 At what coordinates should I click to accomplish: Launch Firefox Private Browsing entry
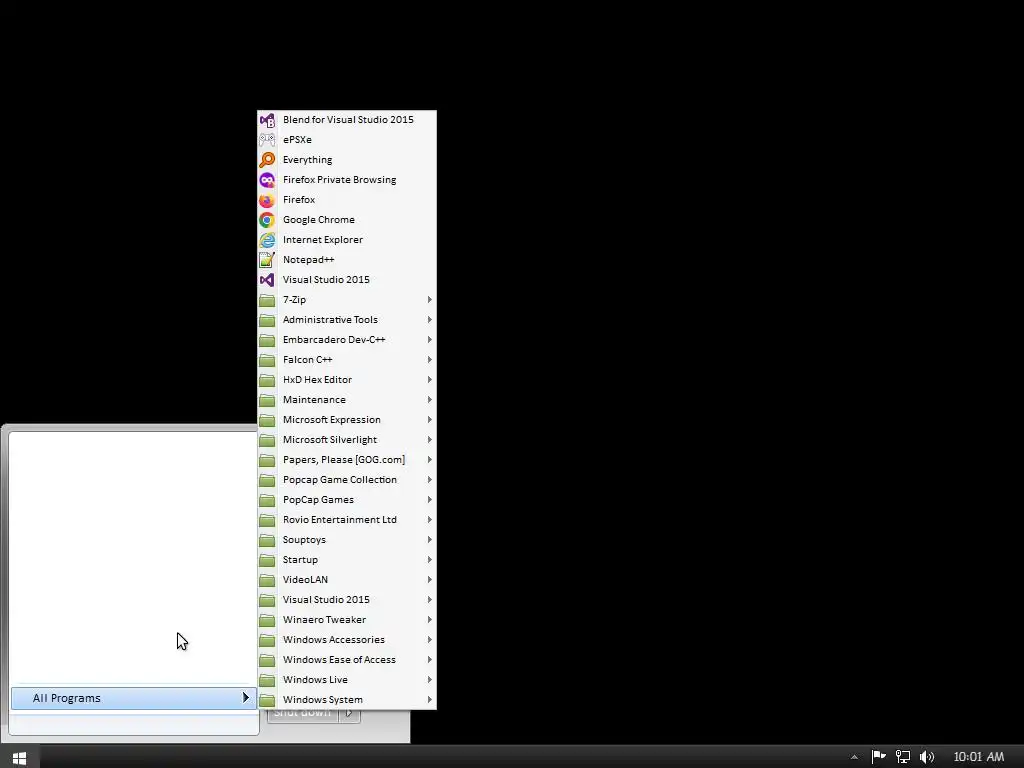tap(347, 180)
